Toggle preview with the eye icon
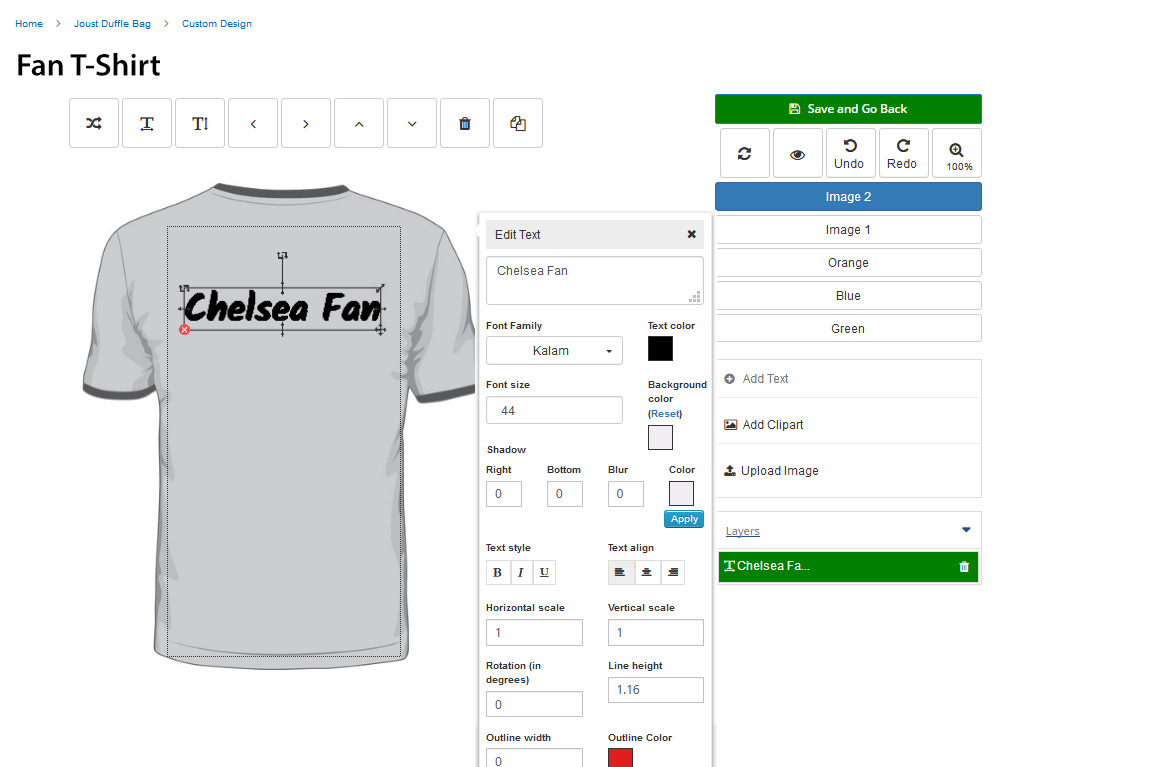 click(x=797, y=153)
